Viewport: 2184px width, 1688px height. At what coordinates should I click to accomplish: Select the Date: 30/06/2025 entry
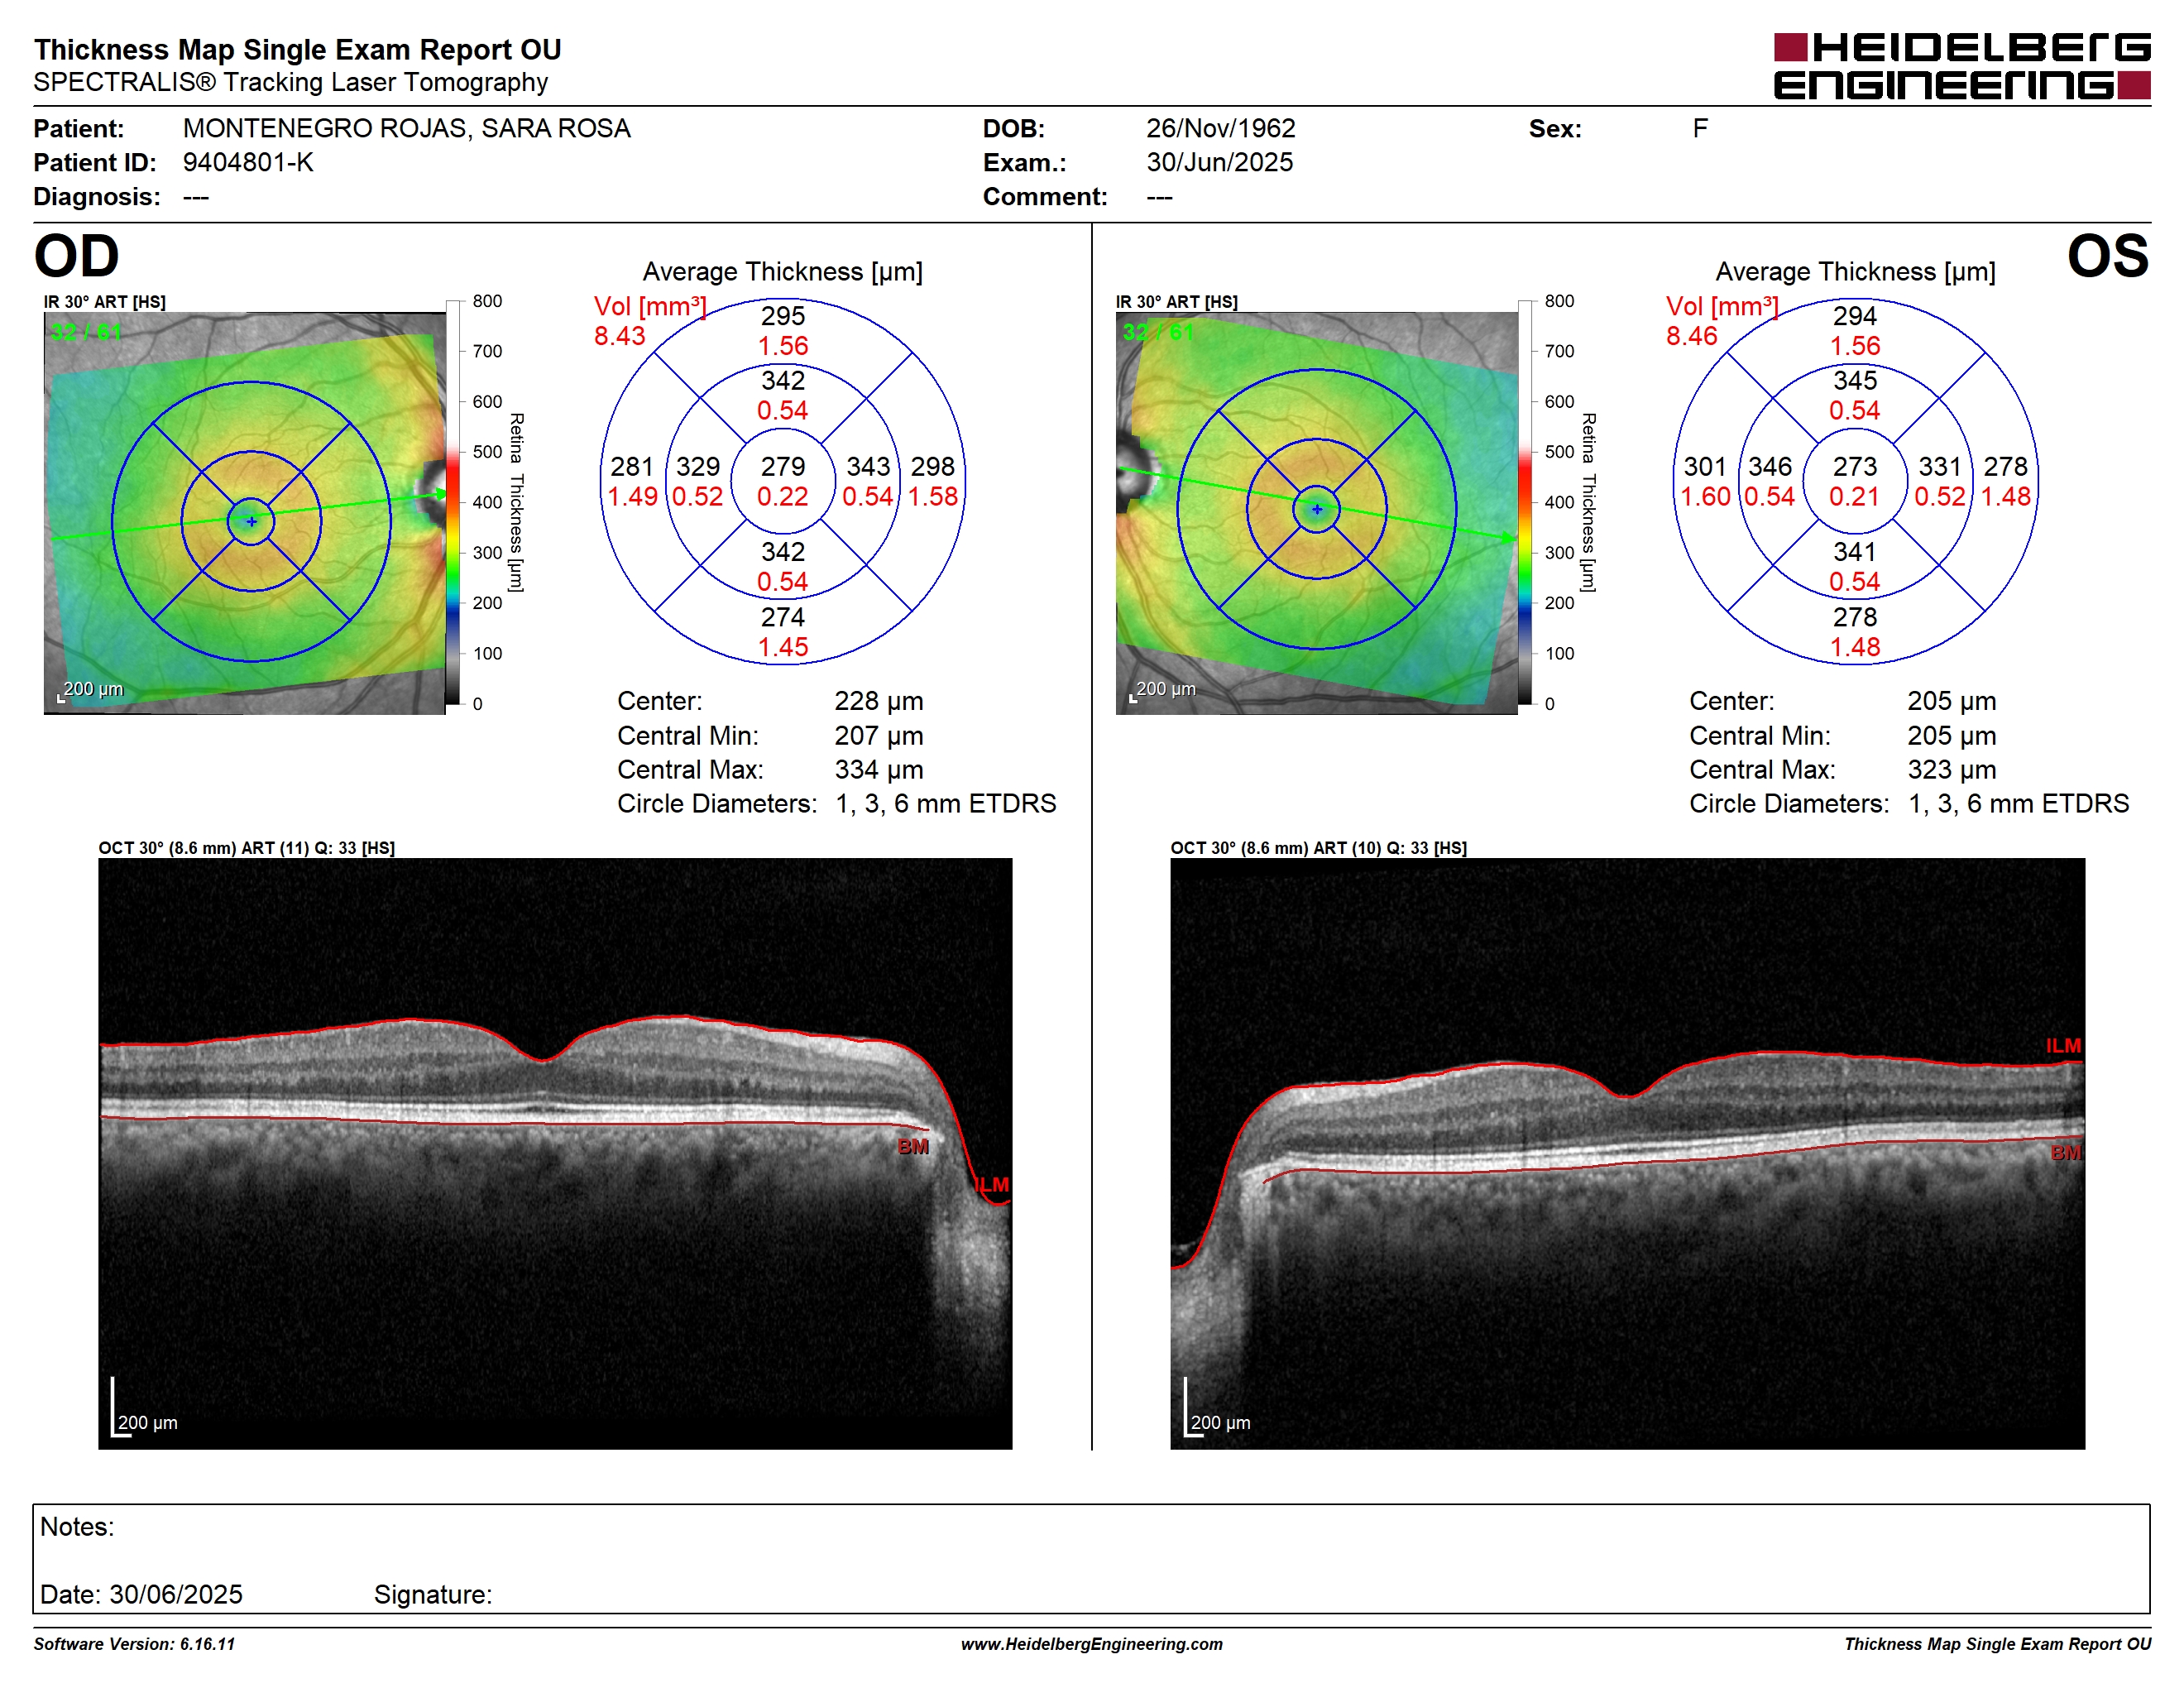point(141,1594)
